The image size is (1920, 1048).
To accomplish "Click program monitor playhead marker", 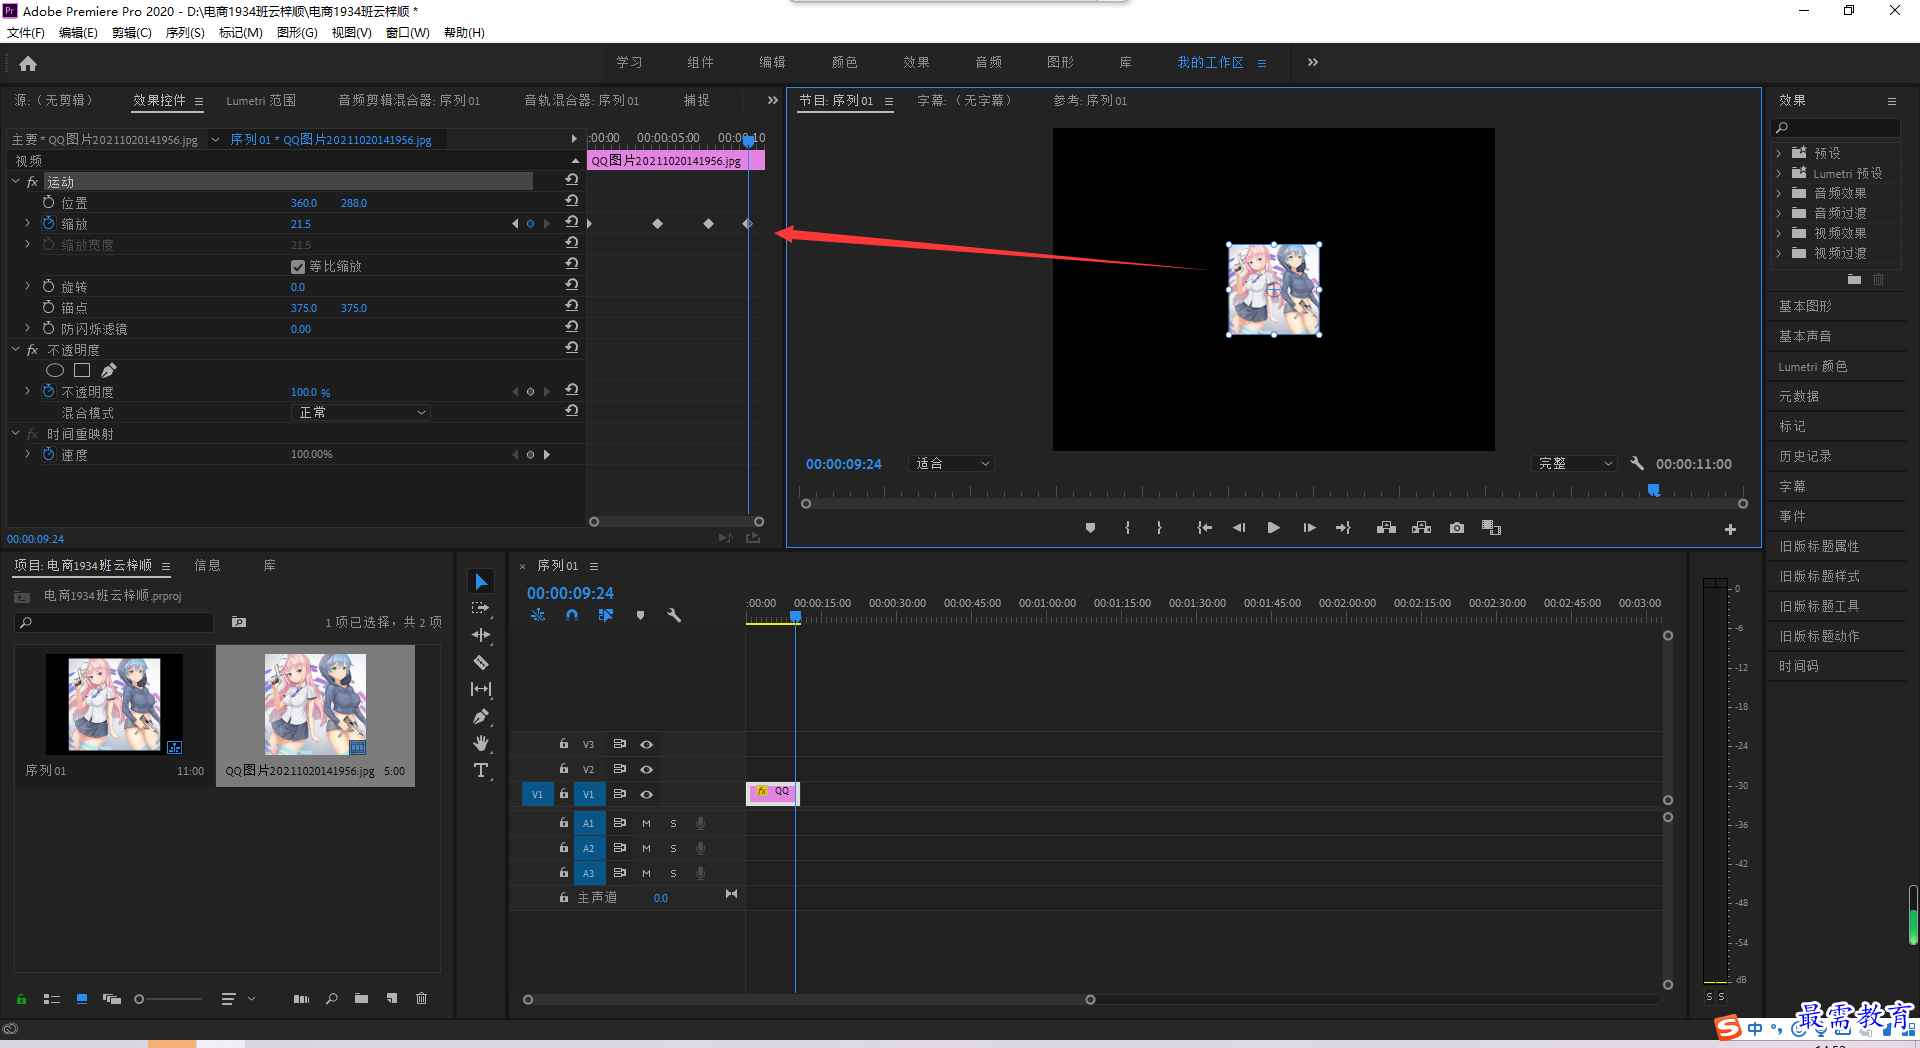I will pyautogui.click(x=1654, y=490).
